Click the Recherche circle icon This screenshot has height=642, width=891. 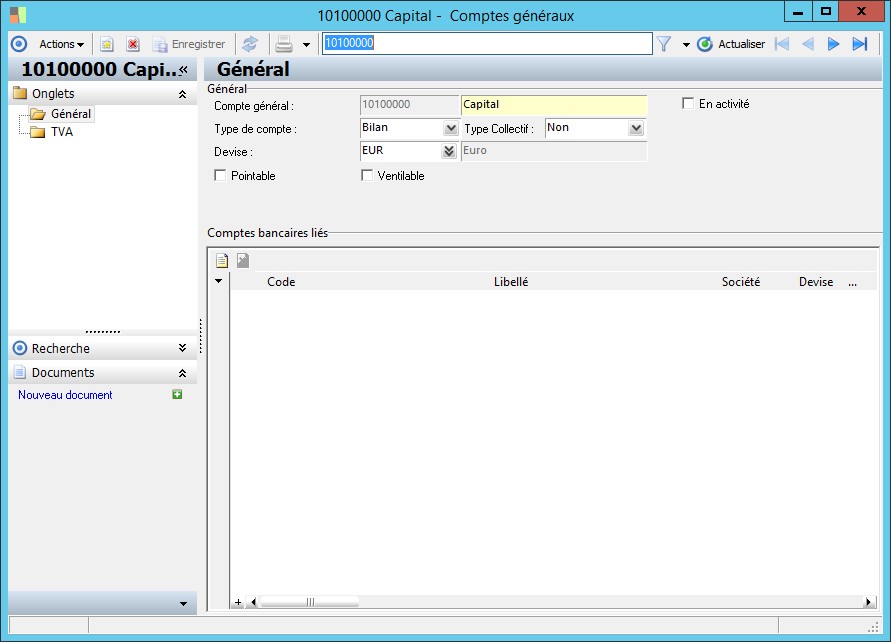(x=20, y=348)
